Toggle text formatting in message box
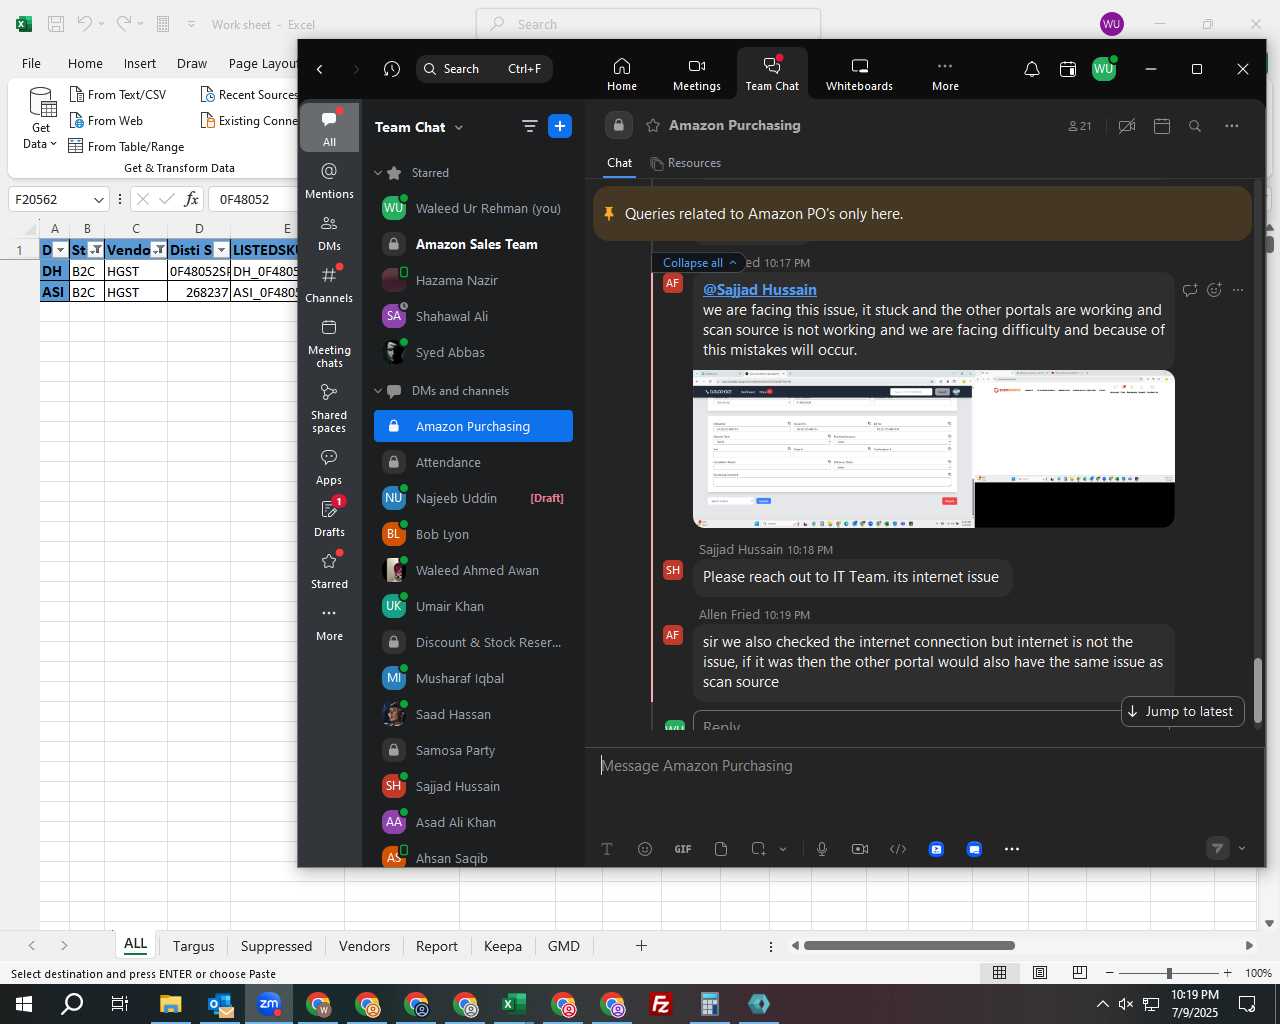Viewport: 1280px width, 1024px height. 607,849
